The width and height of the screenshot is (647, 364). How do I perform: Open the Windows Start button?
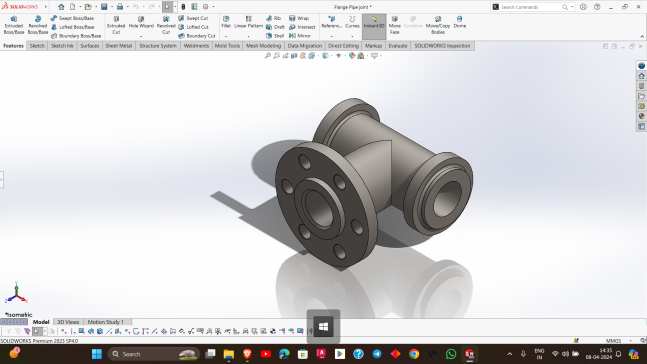coord(97,354)
